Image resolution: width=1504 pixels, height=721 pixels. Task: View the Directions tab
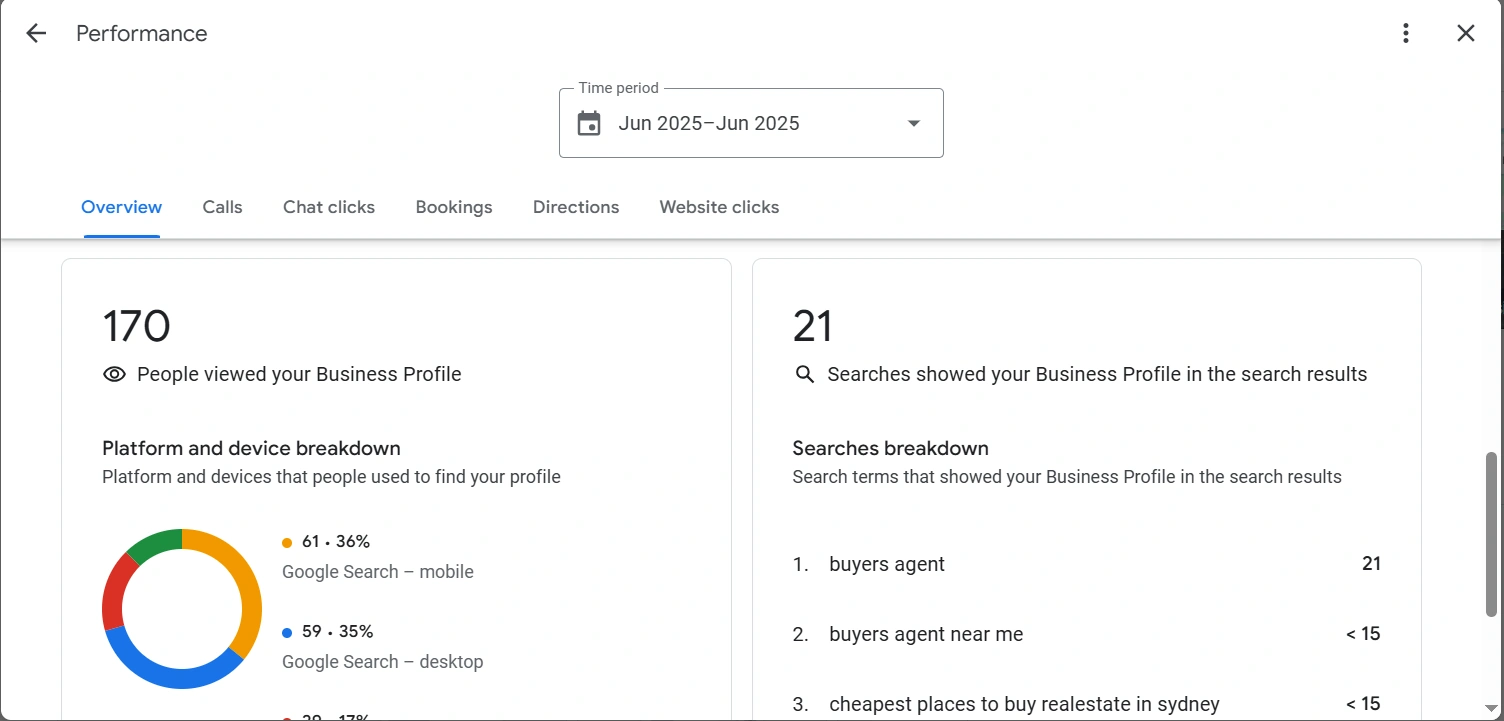click(576, 207)
